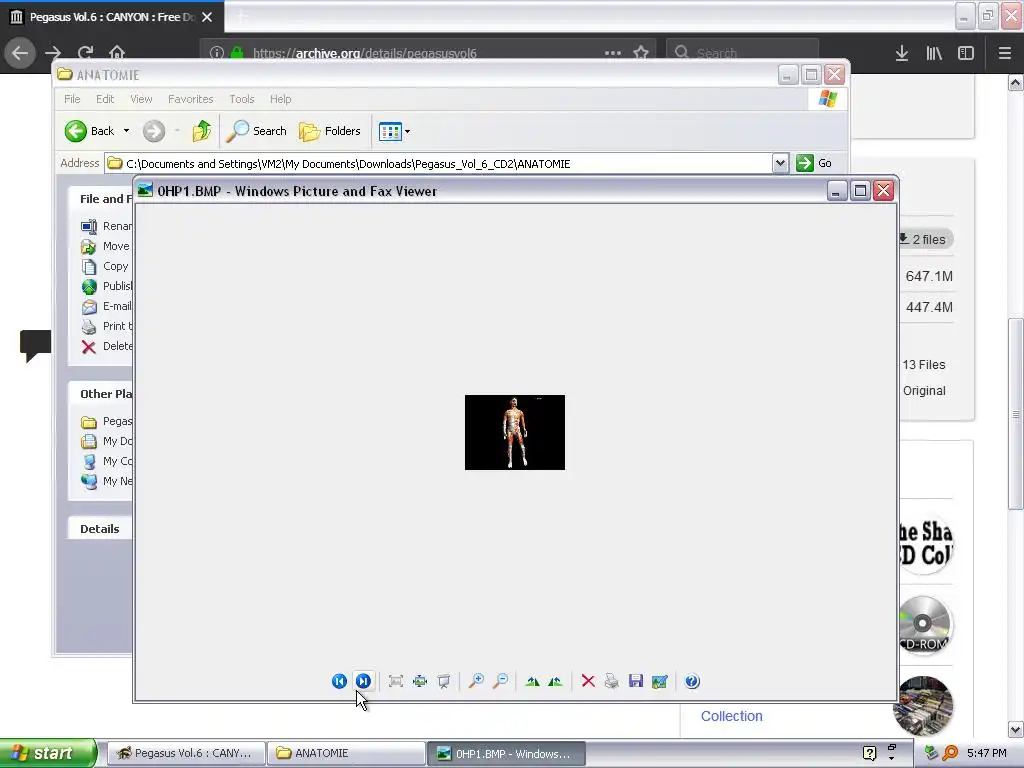
Task: Click Back button in ANATOMIE window
Action: pos(90,131)
